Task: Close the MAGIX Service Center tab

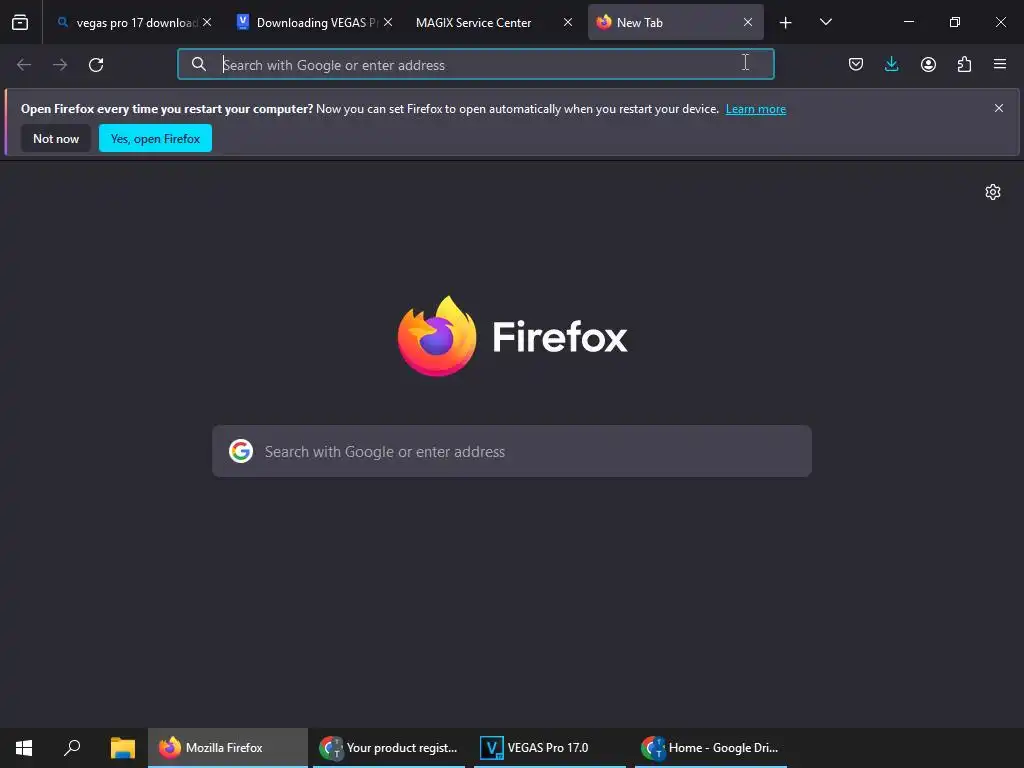Action: [568, 22]
